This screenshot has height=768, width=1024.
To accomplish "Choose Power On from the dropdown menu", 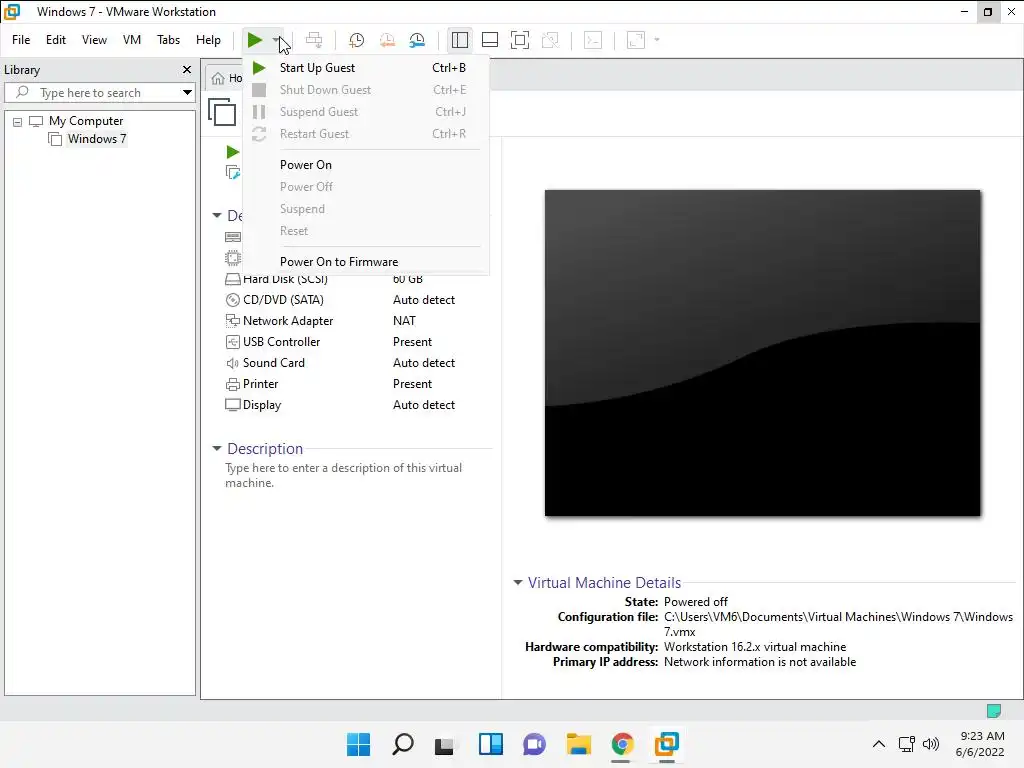I will pos(366,165).
